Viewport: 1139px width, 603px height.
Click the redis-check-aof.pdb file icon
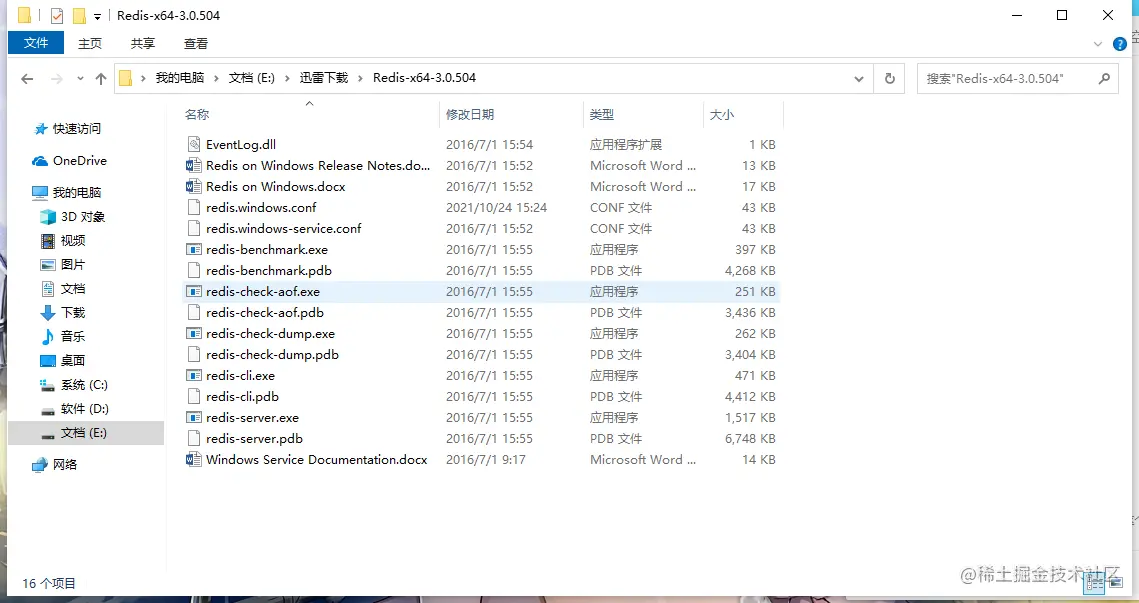click(193, 313)
